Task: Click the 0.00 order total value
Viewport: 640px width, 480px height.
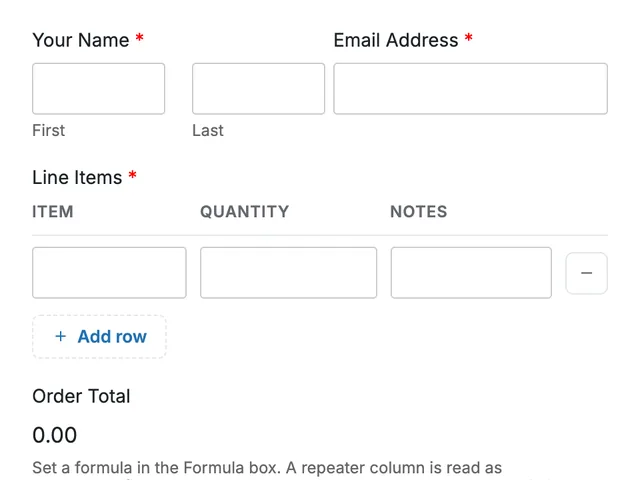Action: 54,435
